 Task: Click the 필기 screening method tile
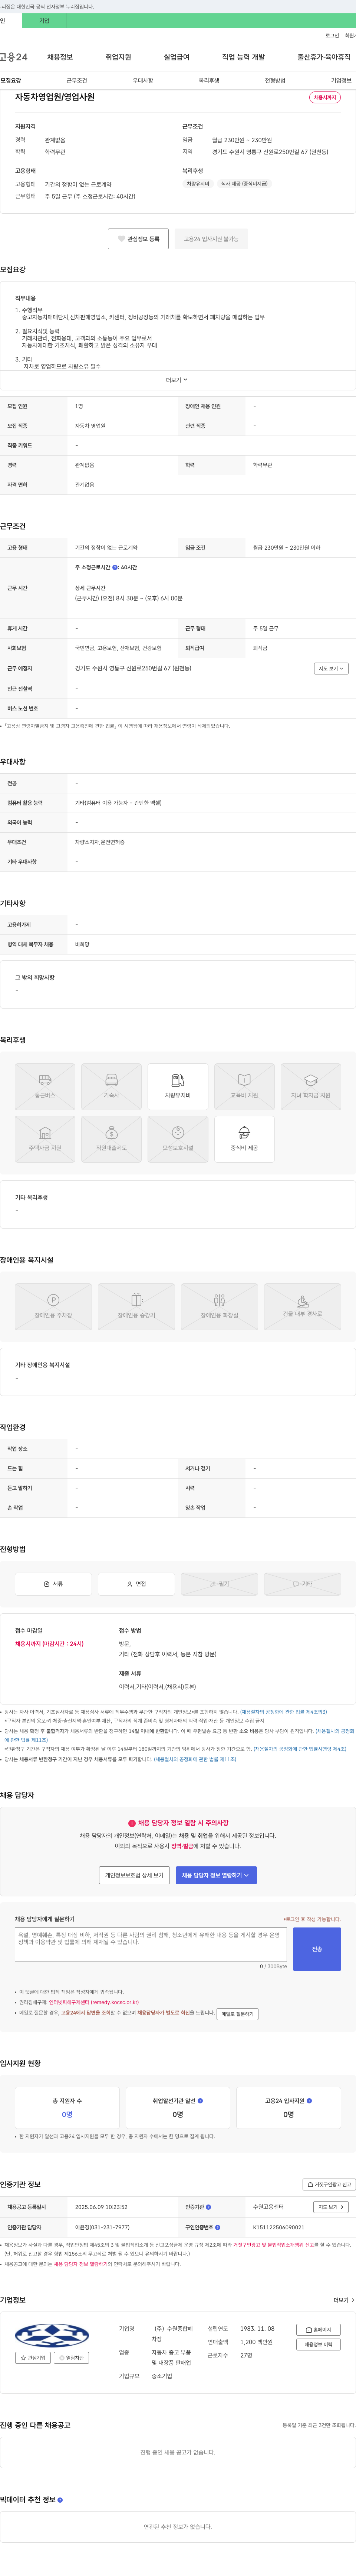point(220,1584)
